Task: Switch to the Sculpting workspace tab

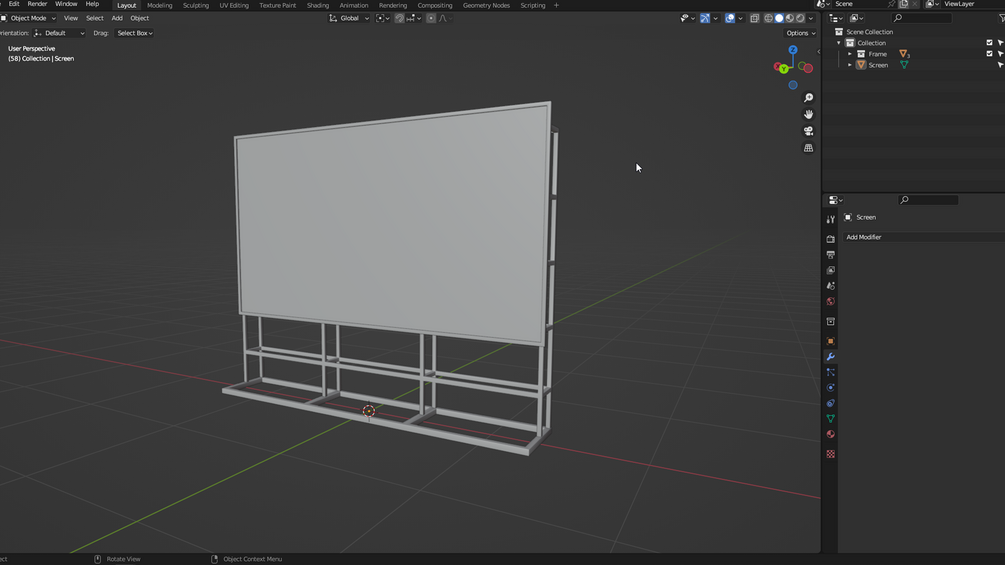Action: point(195,5)
